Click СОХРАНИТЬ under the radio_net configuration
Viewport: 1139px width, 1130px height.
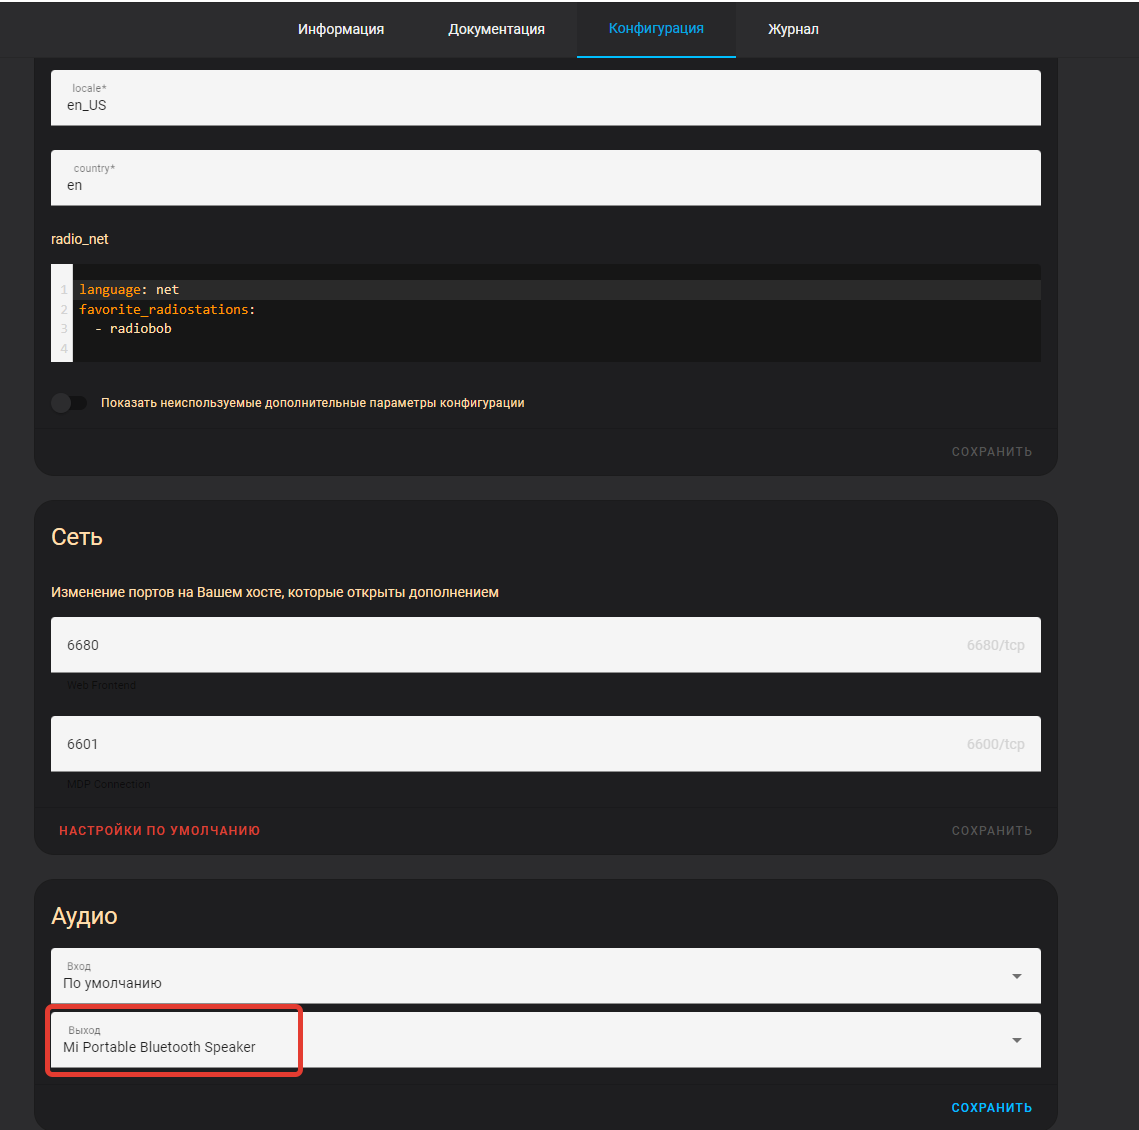(991, 451)
